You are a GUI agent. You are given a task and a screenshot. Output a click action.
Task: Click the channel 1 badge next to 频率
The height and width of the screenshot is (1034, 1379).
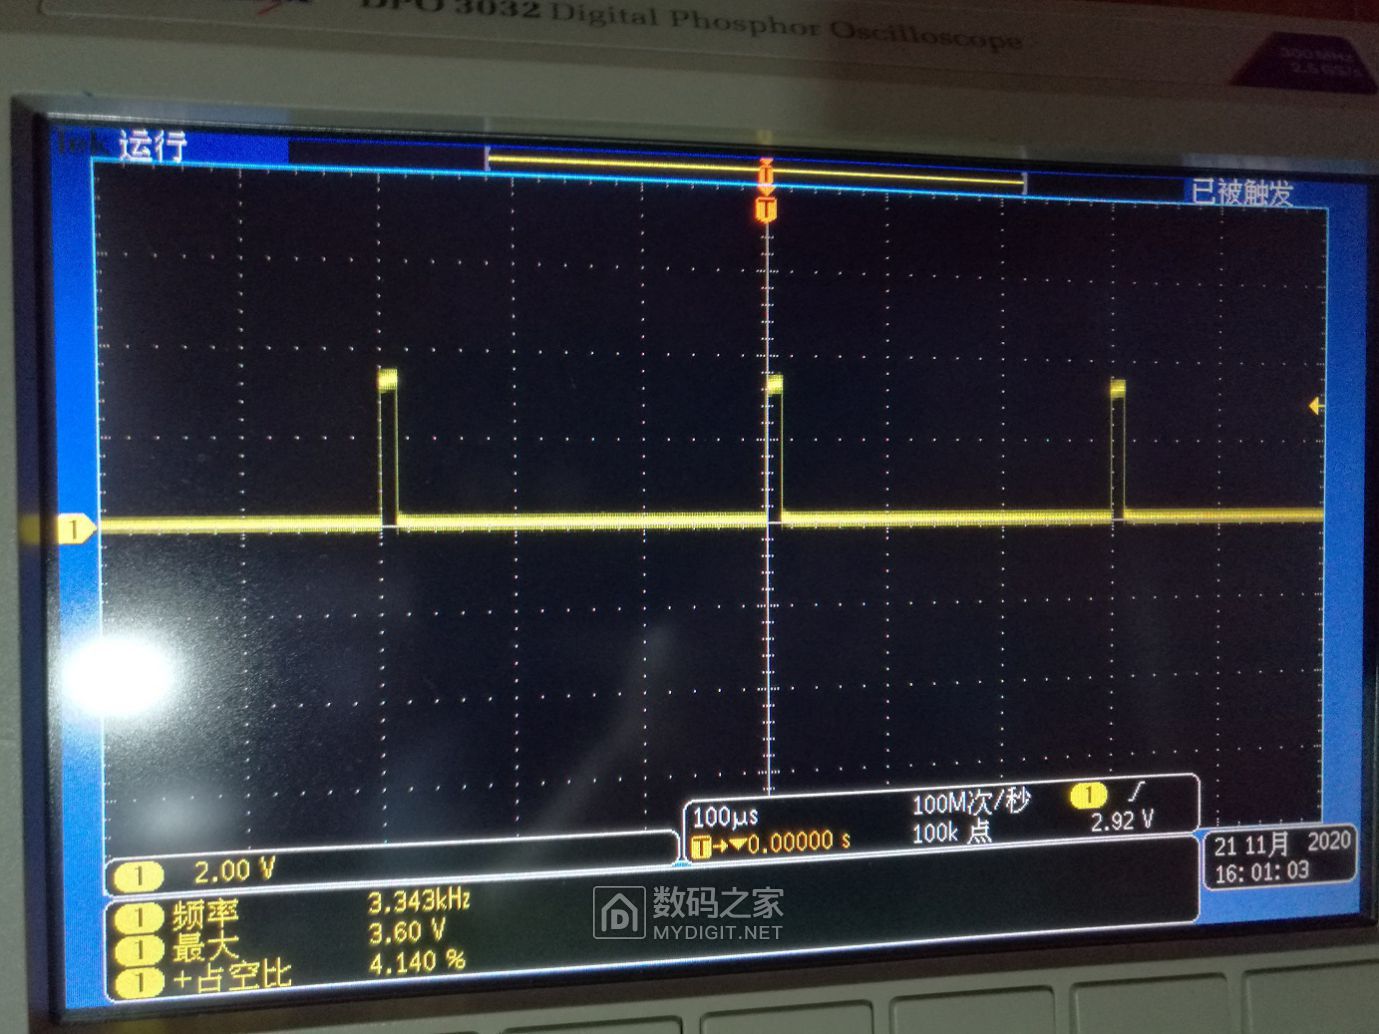(138, 918)
